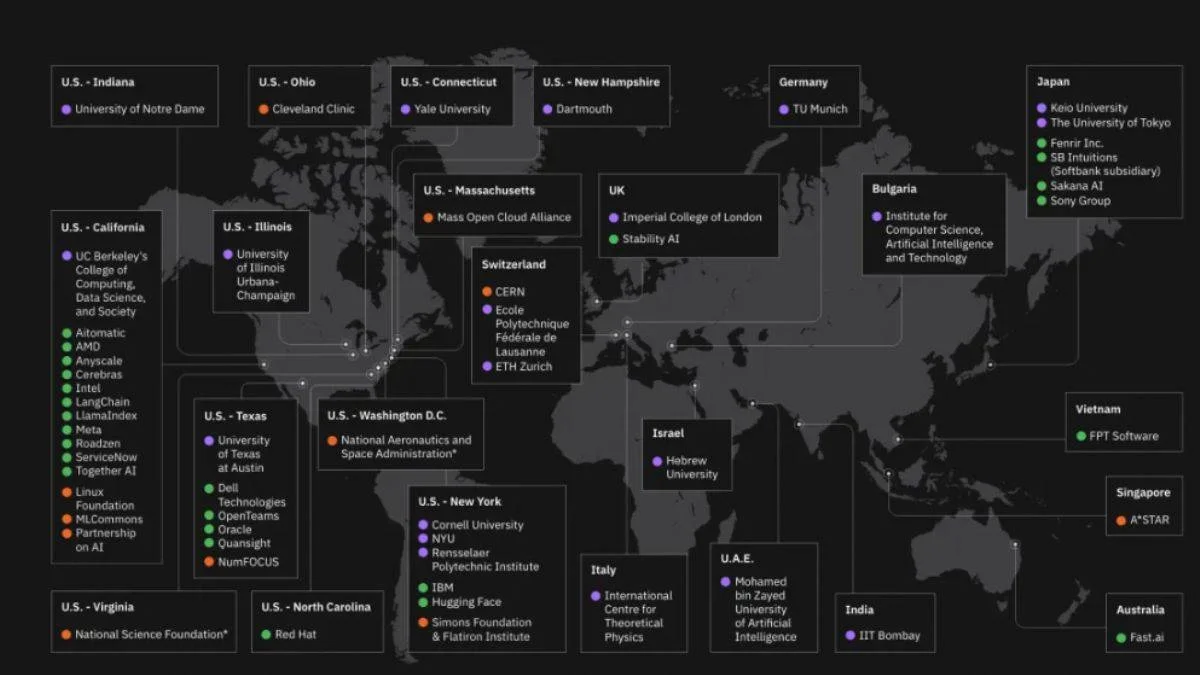Select Roadzen entry

tap(91, 444)
